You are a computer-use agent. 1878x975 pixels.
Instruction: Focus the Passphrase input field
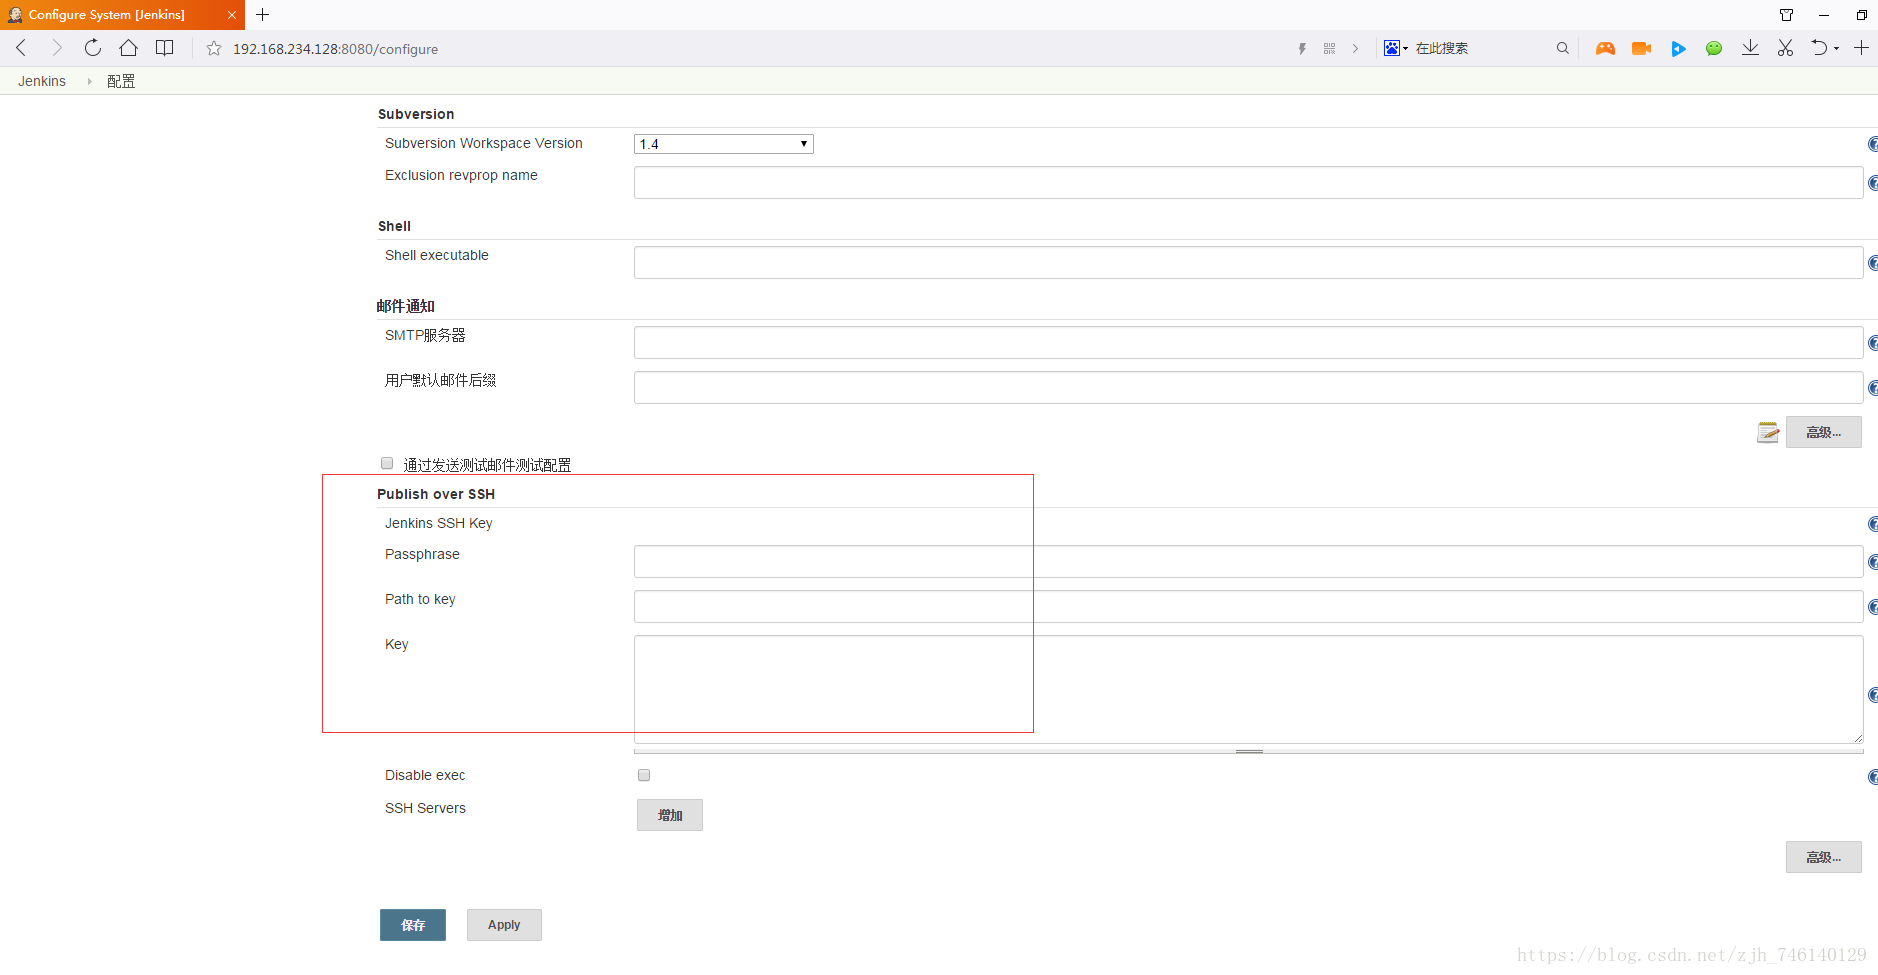(1248, 561)
